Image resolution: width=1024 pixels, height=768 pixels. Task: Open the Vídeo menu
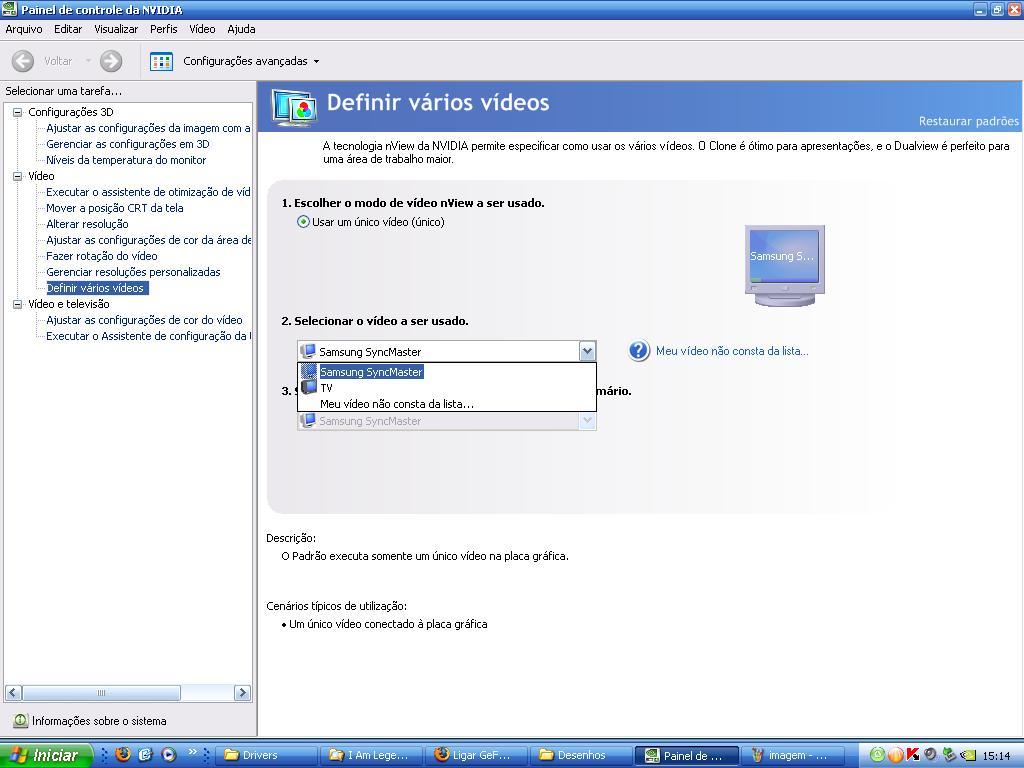202,29
